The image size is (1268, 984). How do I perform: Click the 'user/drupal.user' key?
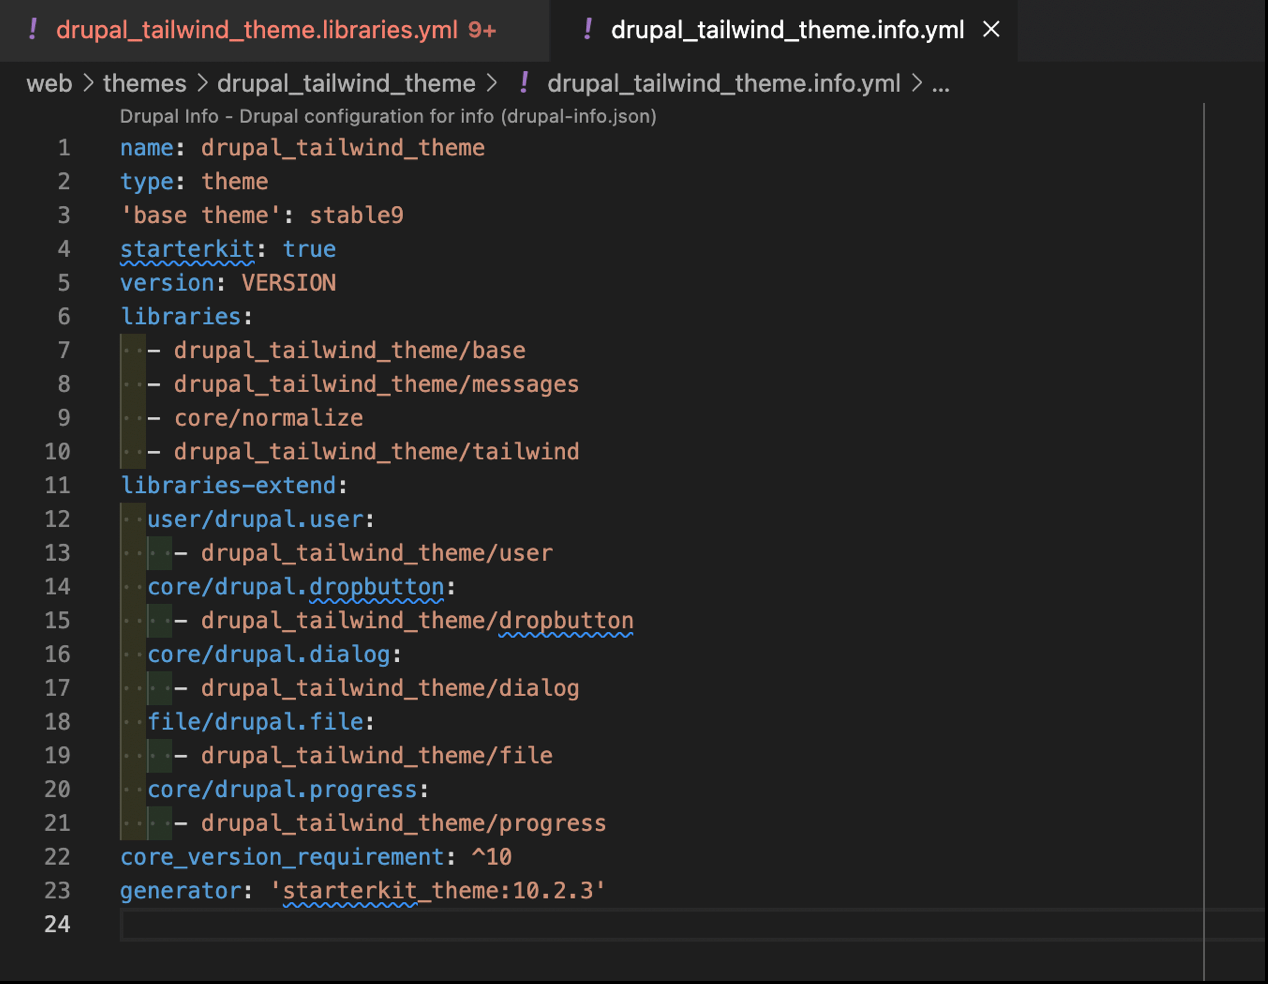[255, 519]
